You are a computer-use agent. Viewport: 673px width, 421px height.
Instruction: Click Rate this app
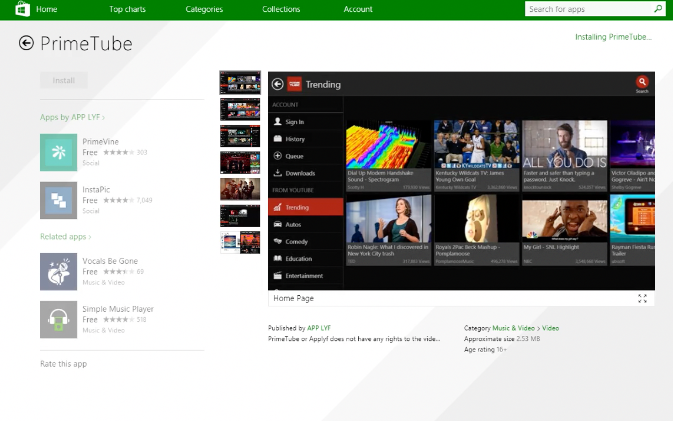point(64,364)
